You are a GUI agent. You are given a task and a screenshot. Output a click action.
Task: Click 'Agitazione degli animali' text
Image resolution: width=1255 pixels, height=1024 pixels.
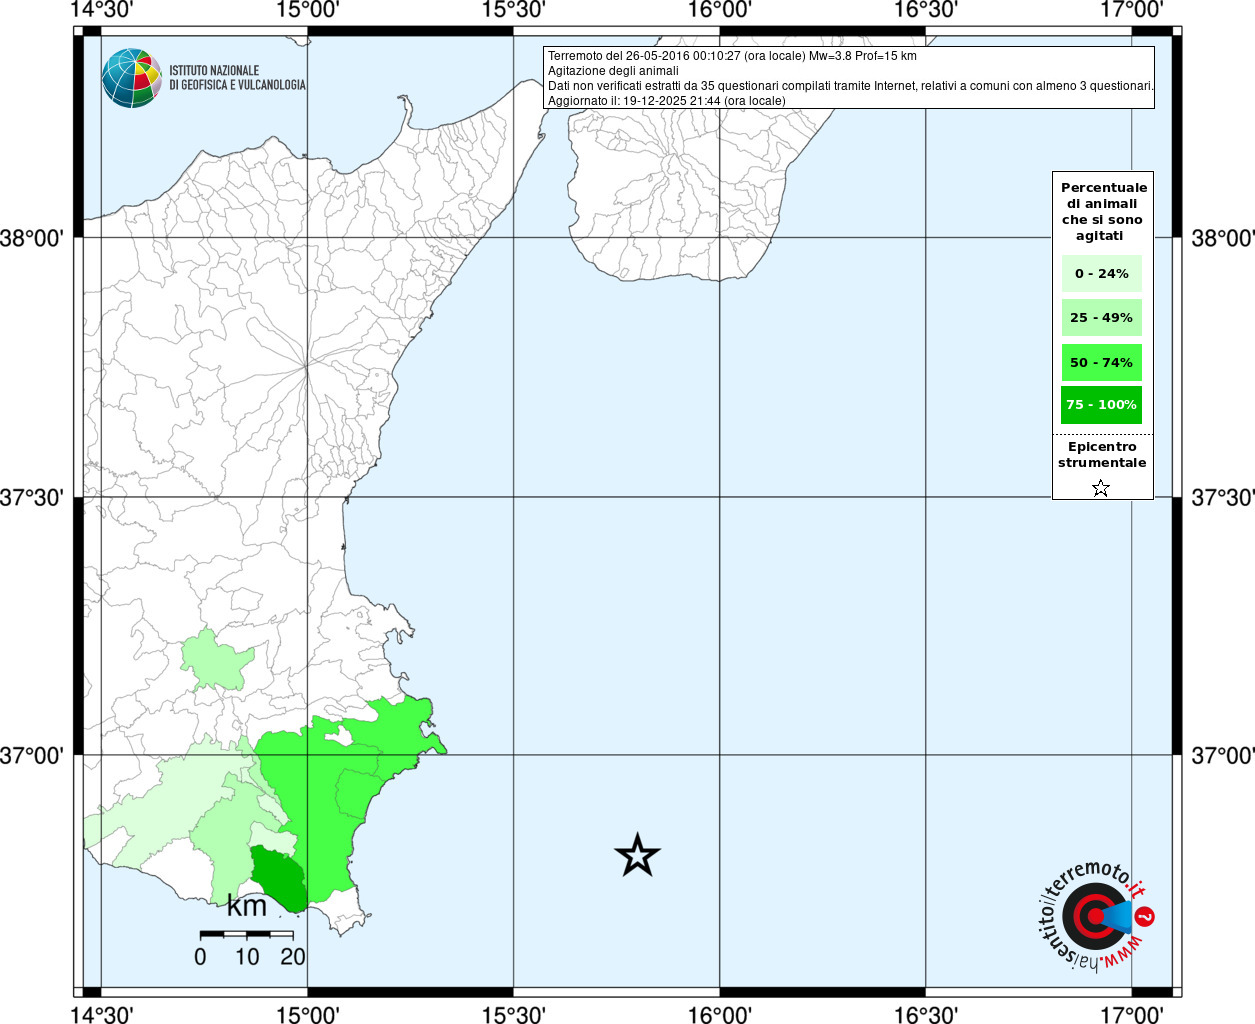pos(613,71)
